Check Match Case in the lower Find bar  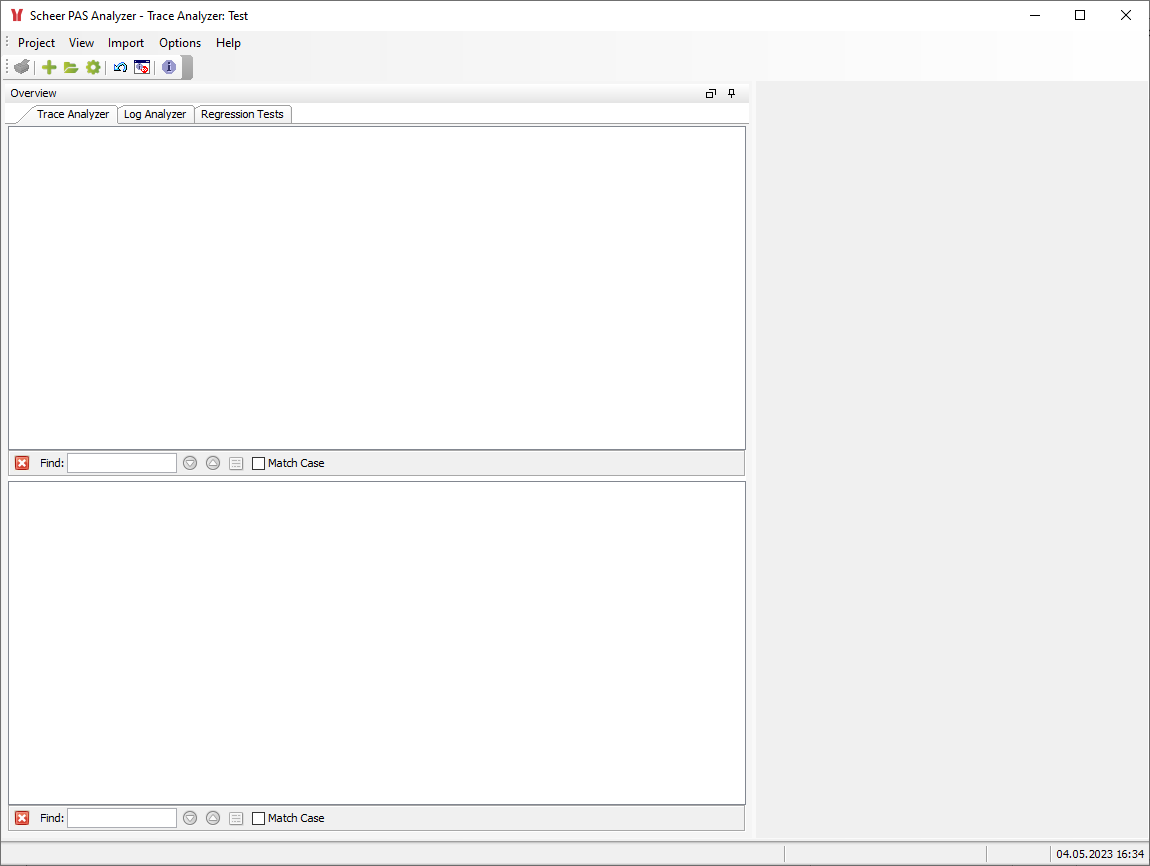[257, 817]
